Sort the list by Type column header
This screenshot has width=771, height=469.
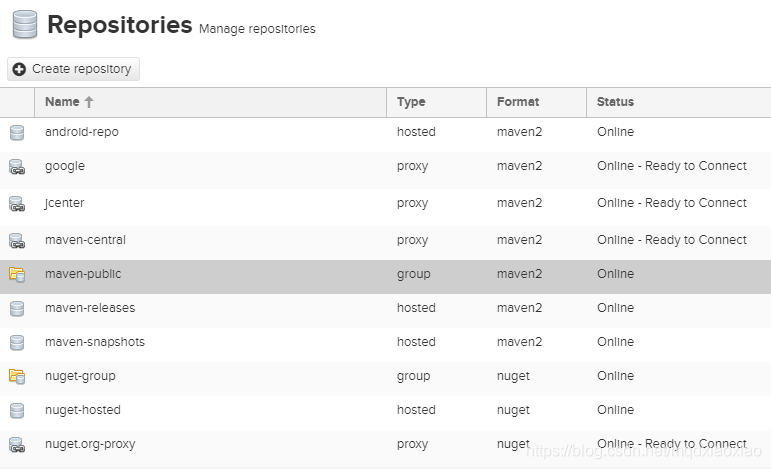411,102
